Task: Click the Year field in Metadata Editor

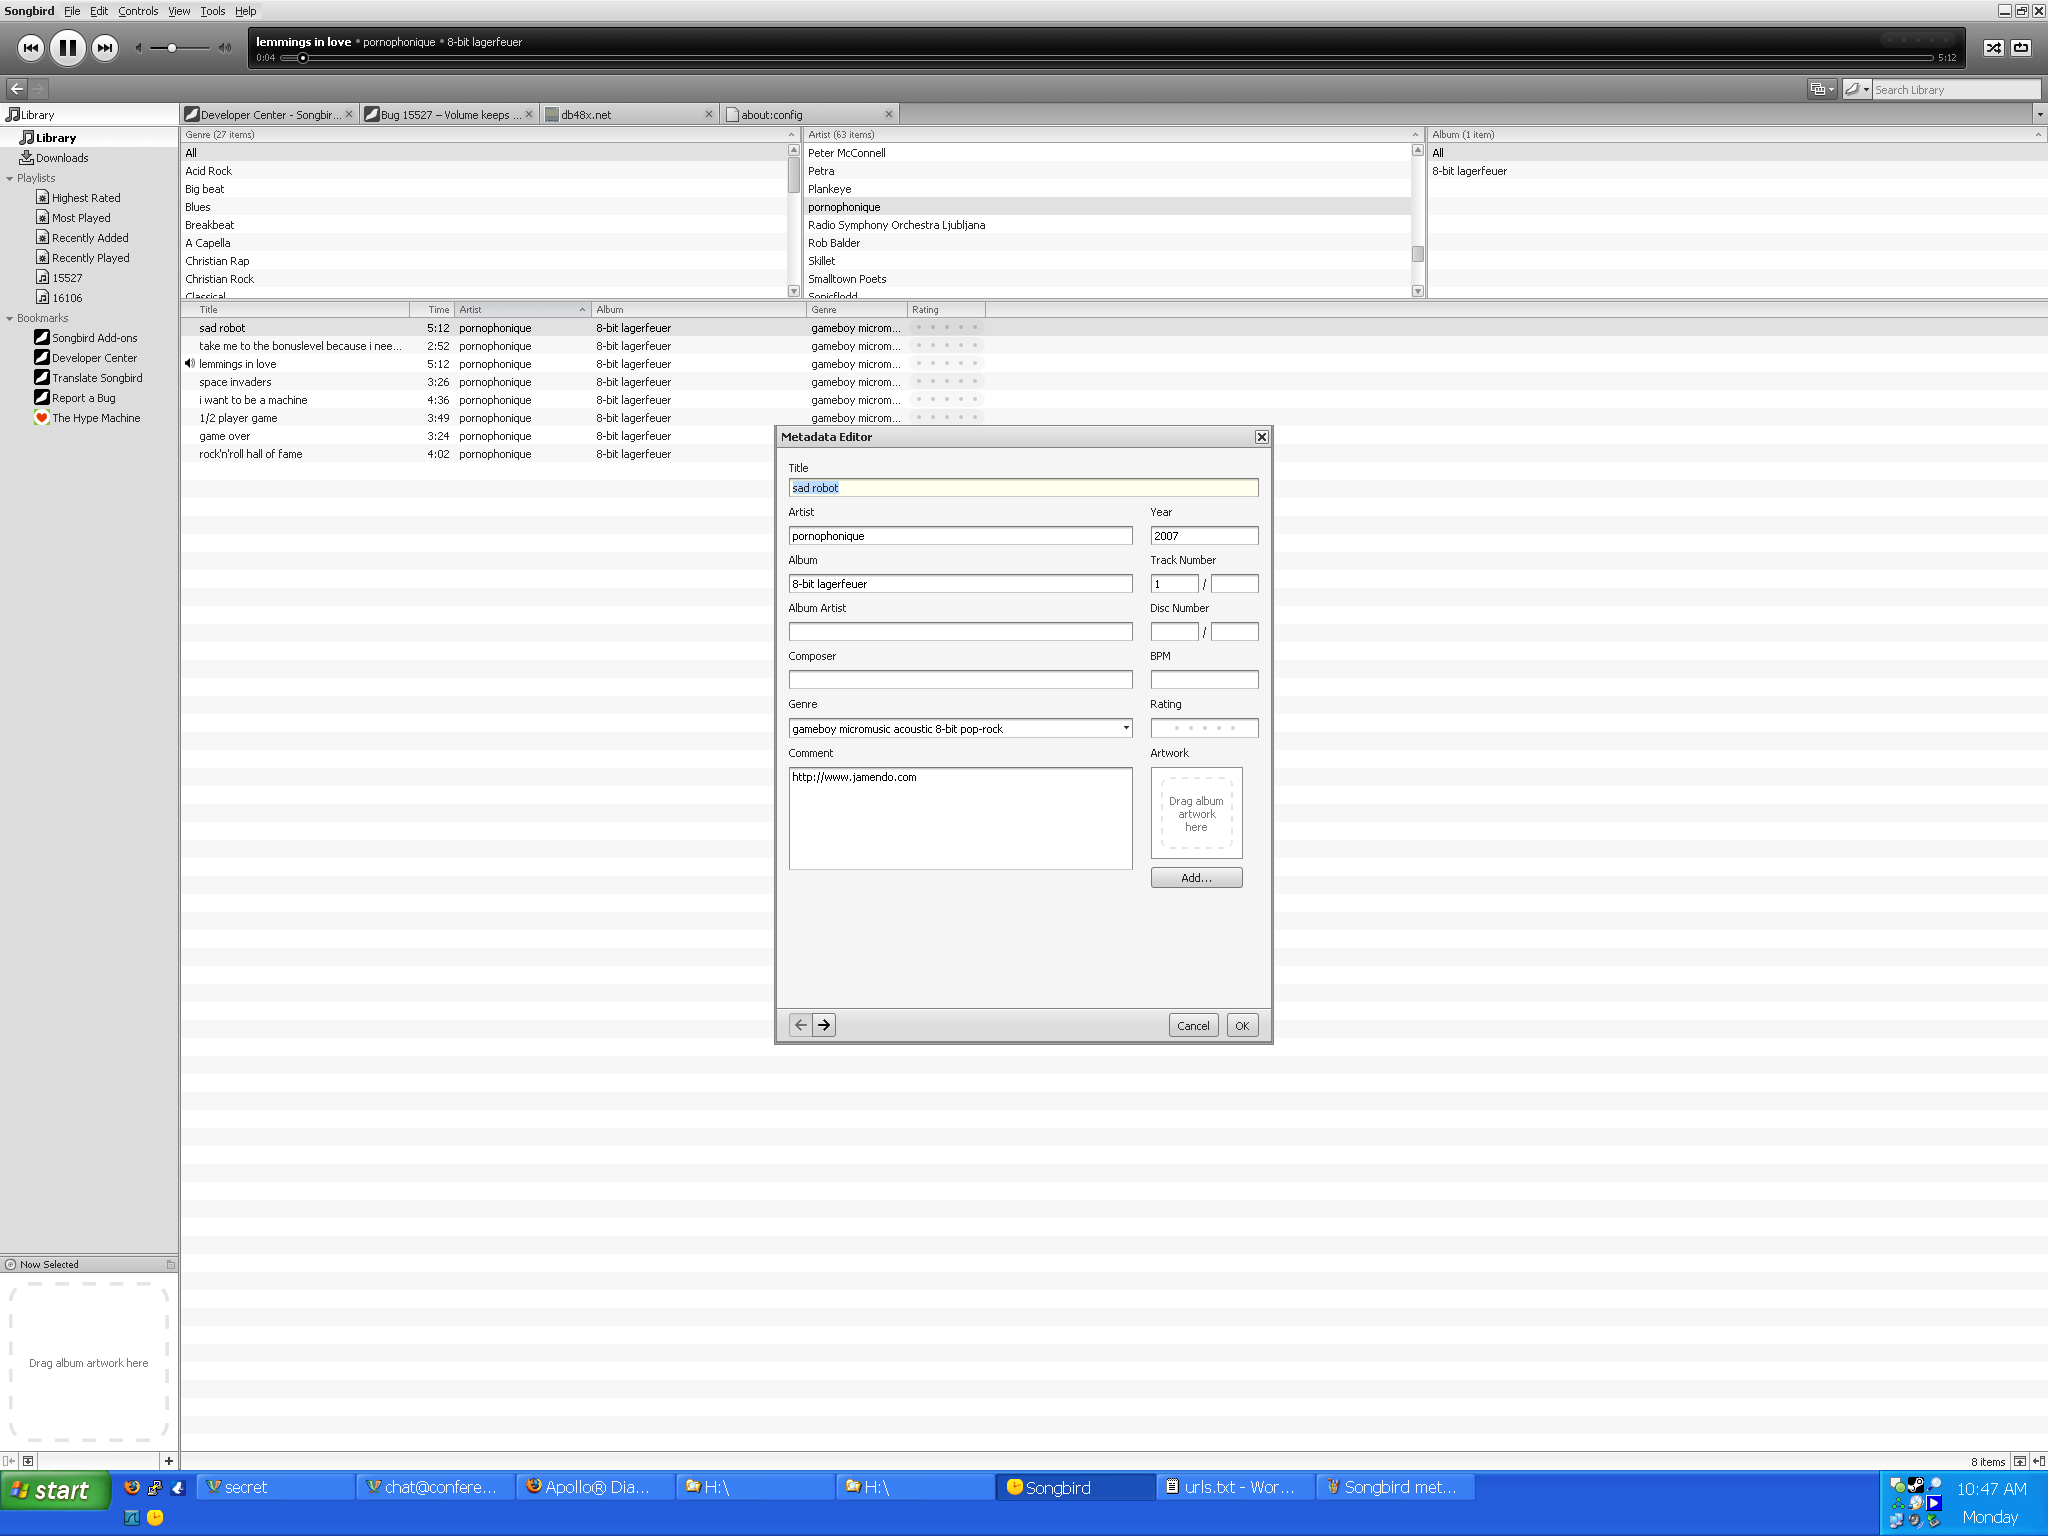Action: 1204,536
